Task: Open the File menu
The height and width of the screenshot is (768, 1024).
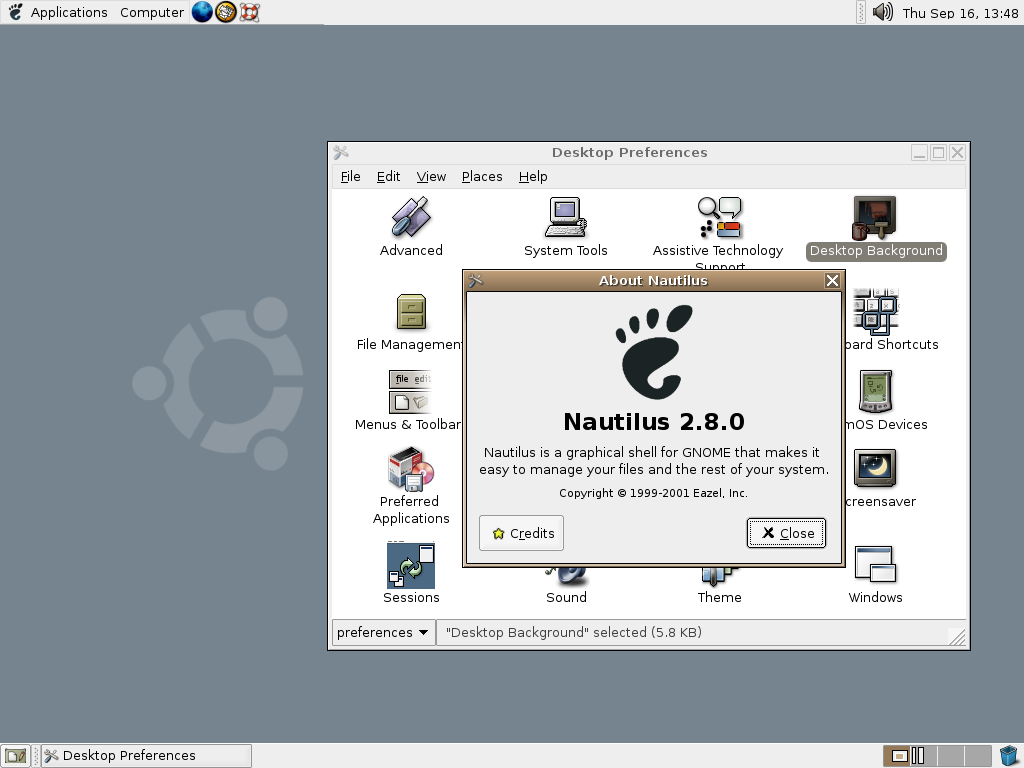Action: 350,176
